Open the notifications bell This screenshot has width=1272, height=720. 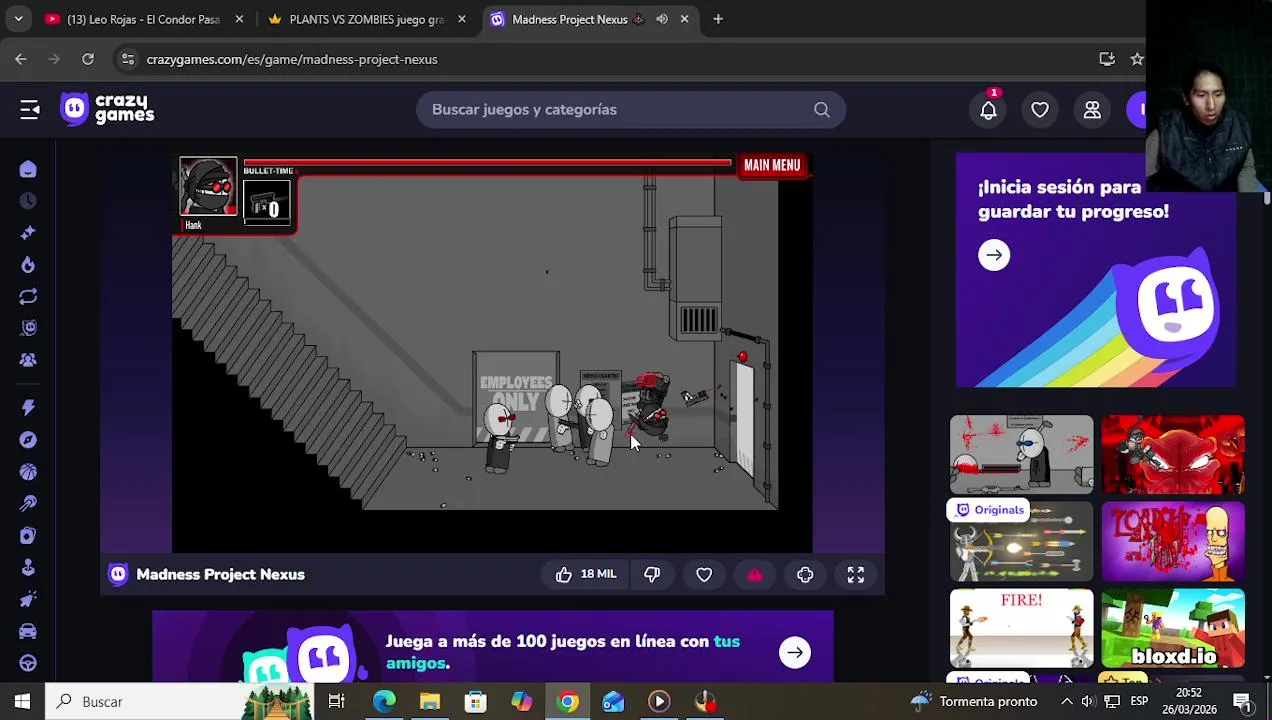(x=988, y=110)
